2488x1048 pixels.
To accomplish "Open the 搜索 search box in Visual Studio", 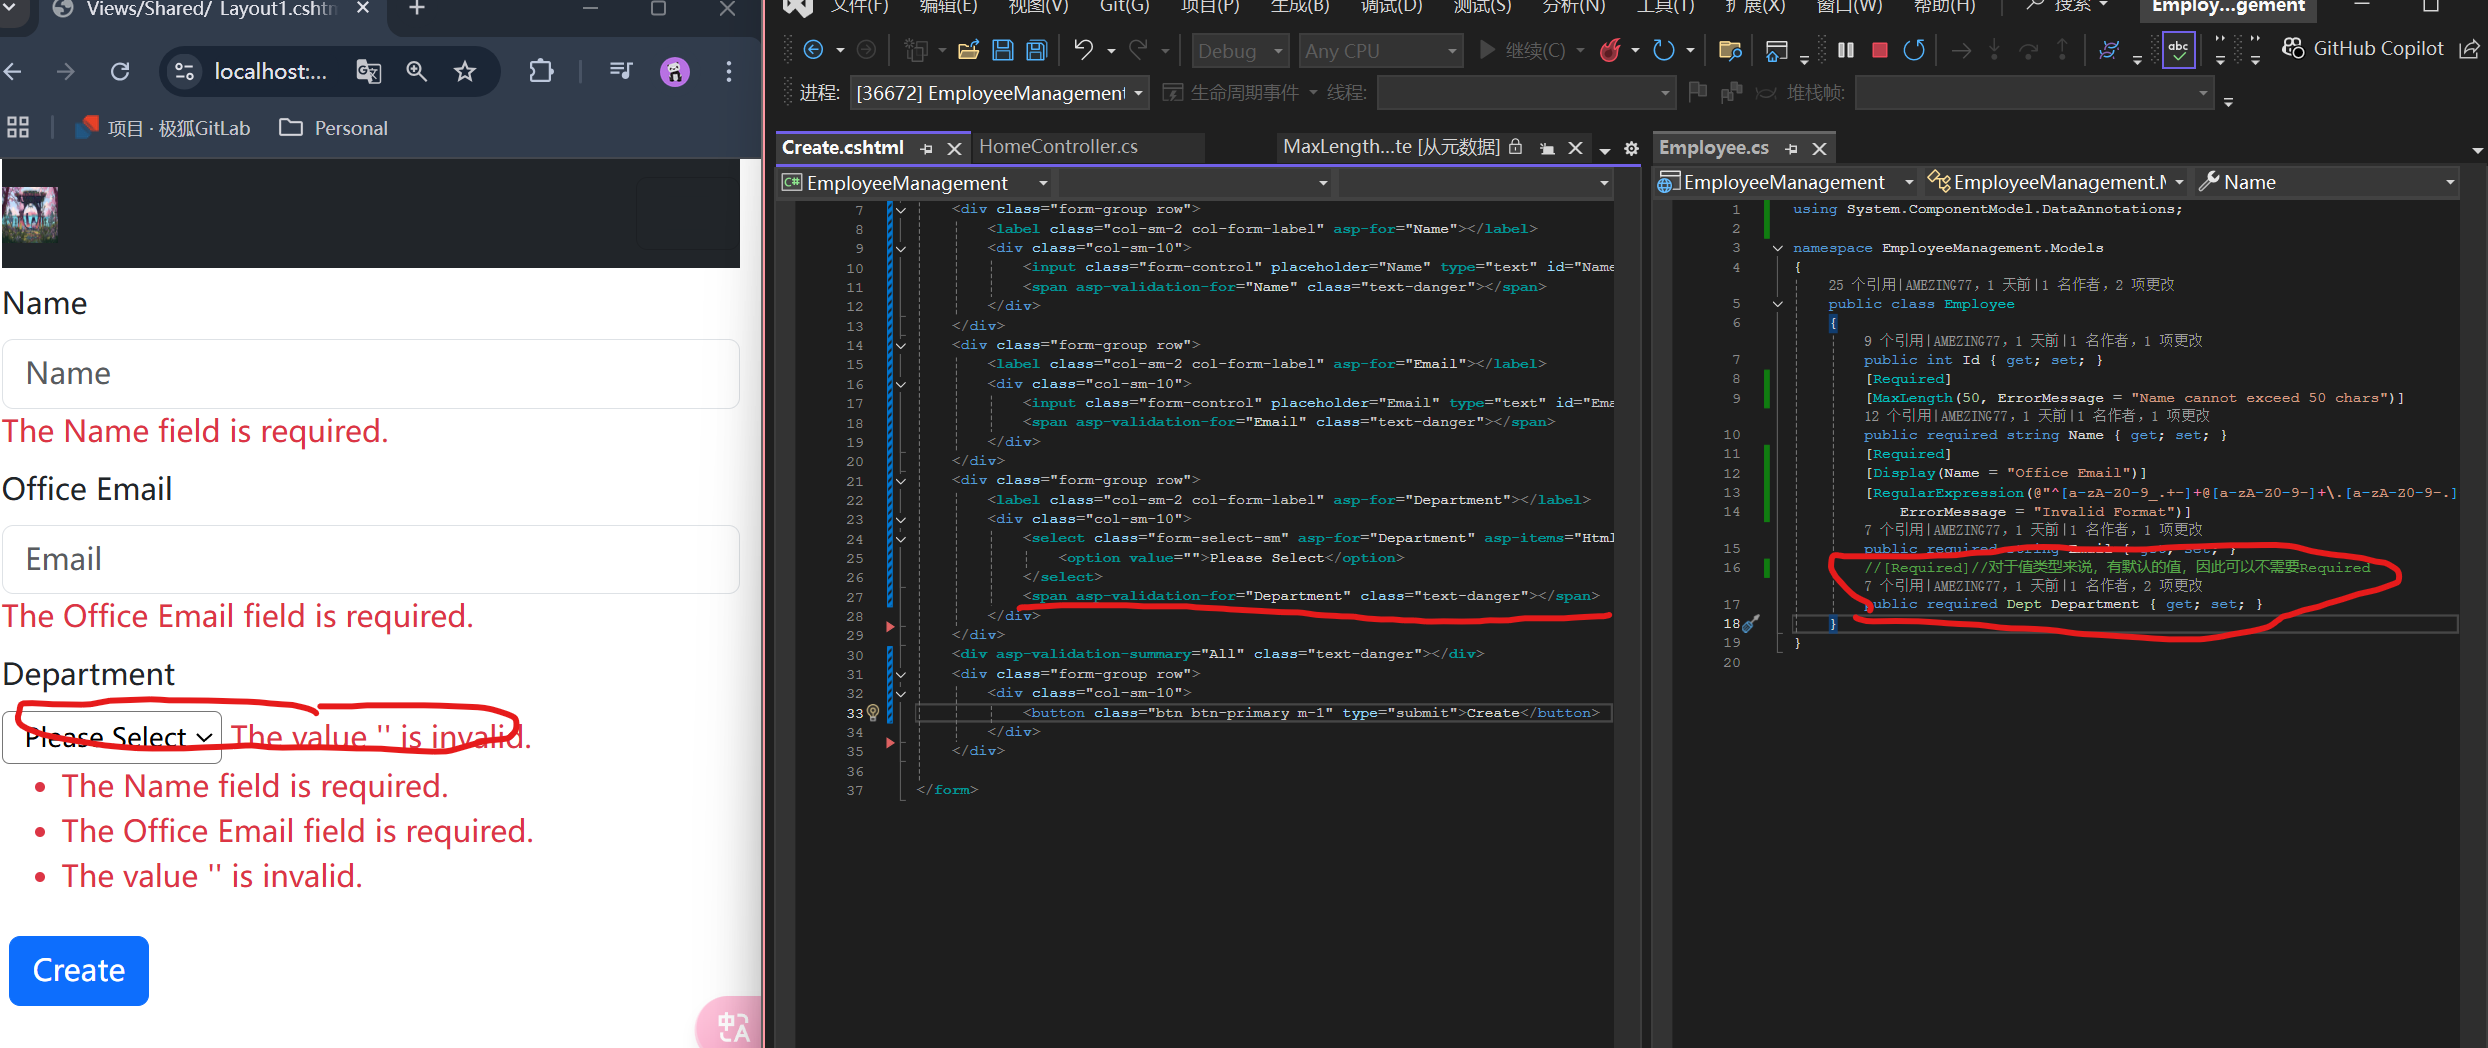I will click(2067, 6).
